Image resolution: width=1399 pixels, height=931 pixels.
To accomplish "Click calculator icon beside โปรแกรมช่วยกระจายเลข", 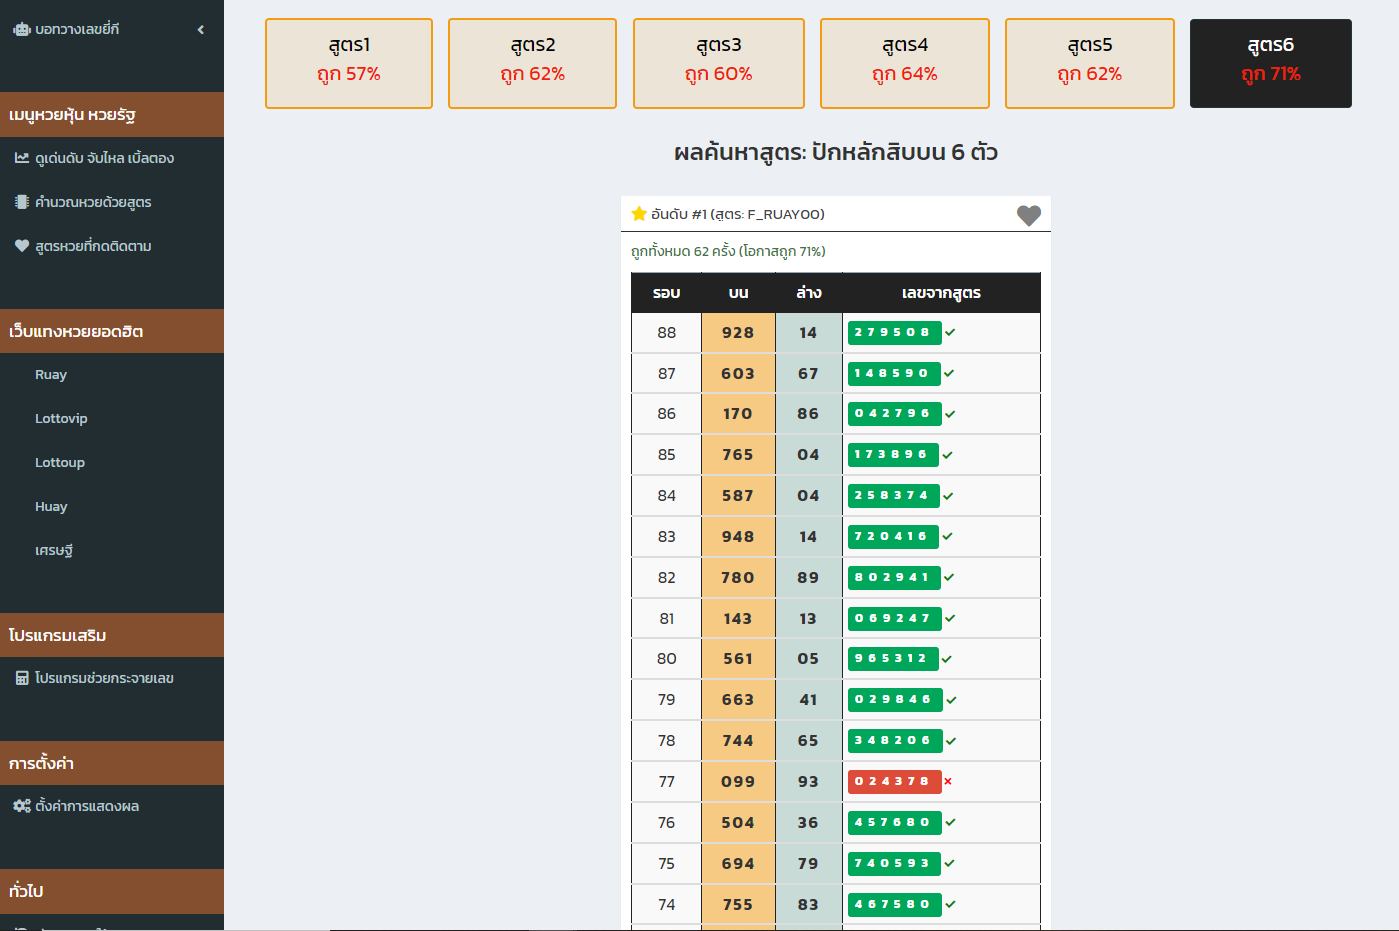I will click(x=22, y=678).
